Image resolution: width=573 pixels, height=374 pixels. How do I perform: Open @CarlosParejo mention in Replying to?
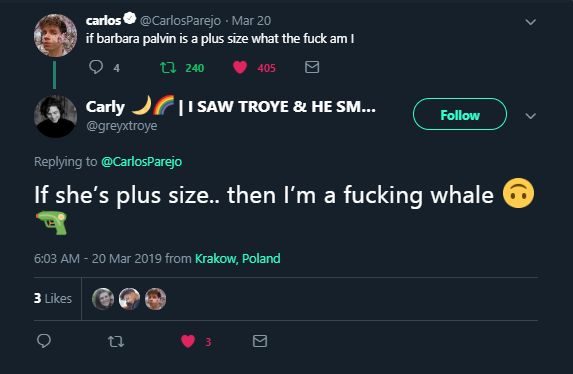[x=141, y=162]
